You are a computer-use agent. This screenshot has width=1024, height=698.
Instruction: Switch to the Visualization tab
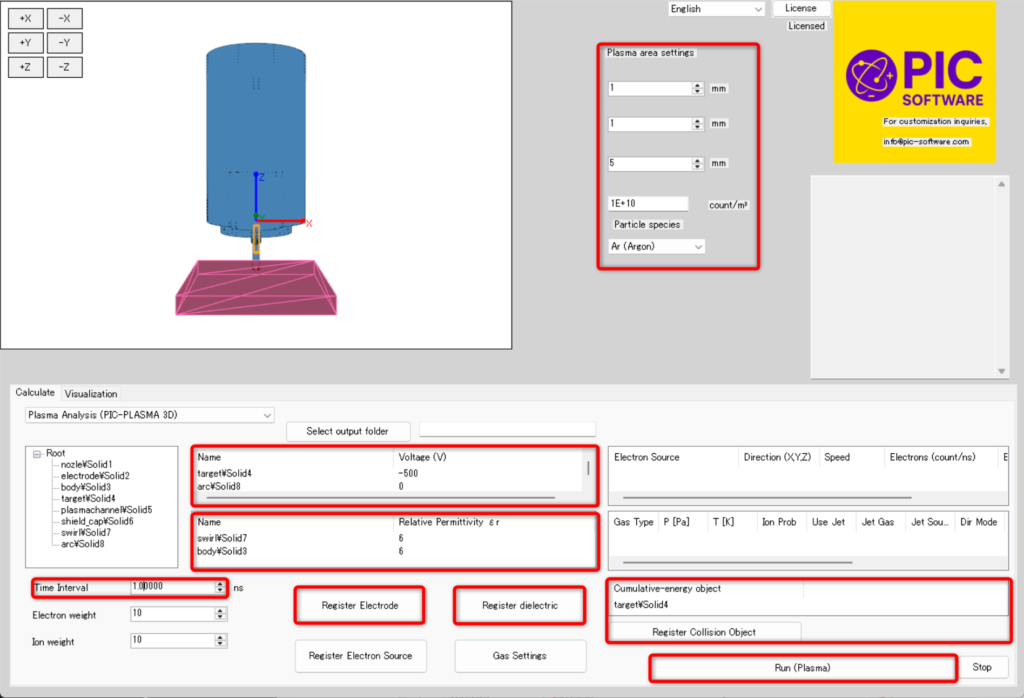[x=91, y=393]
